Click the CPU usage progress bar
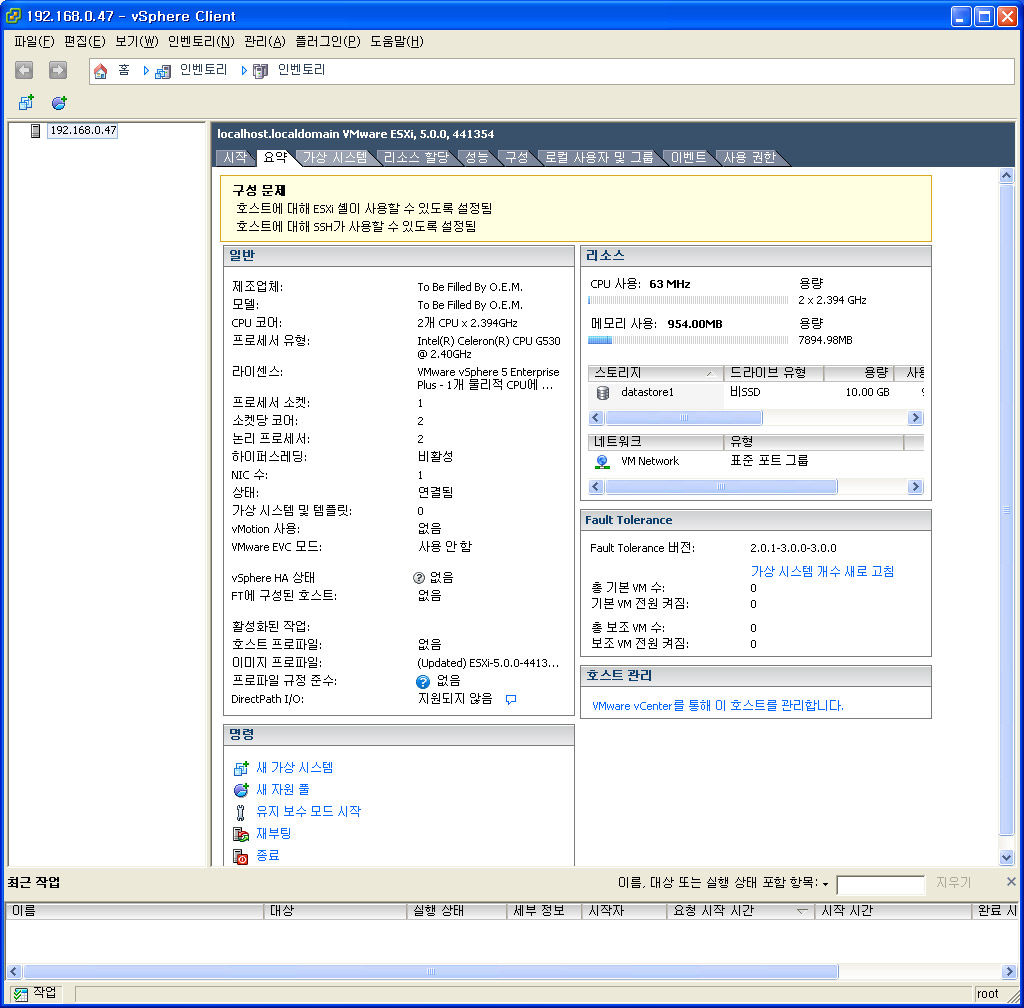Image resolution: width=1024 pixels, height=1008 pixels. (688, 300)
